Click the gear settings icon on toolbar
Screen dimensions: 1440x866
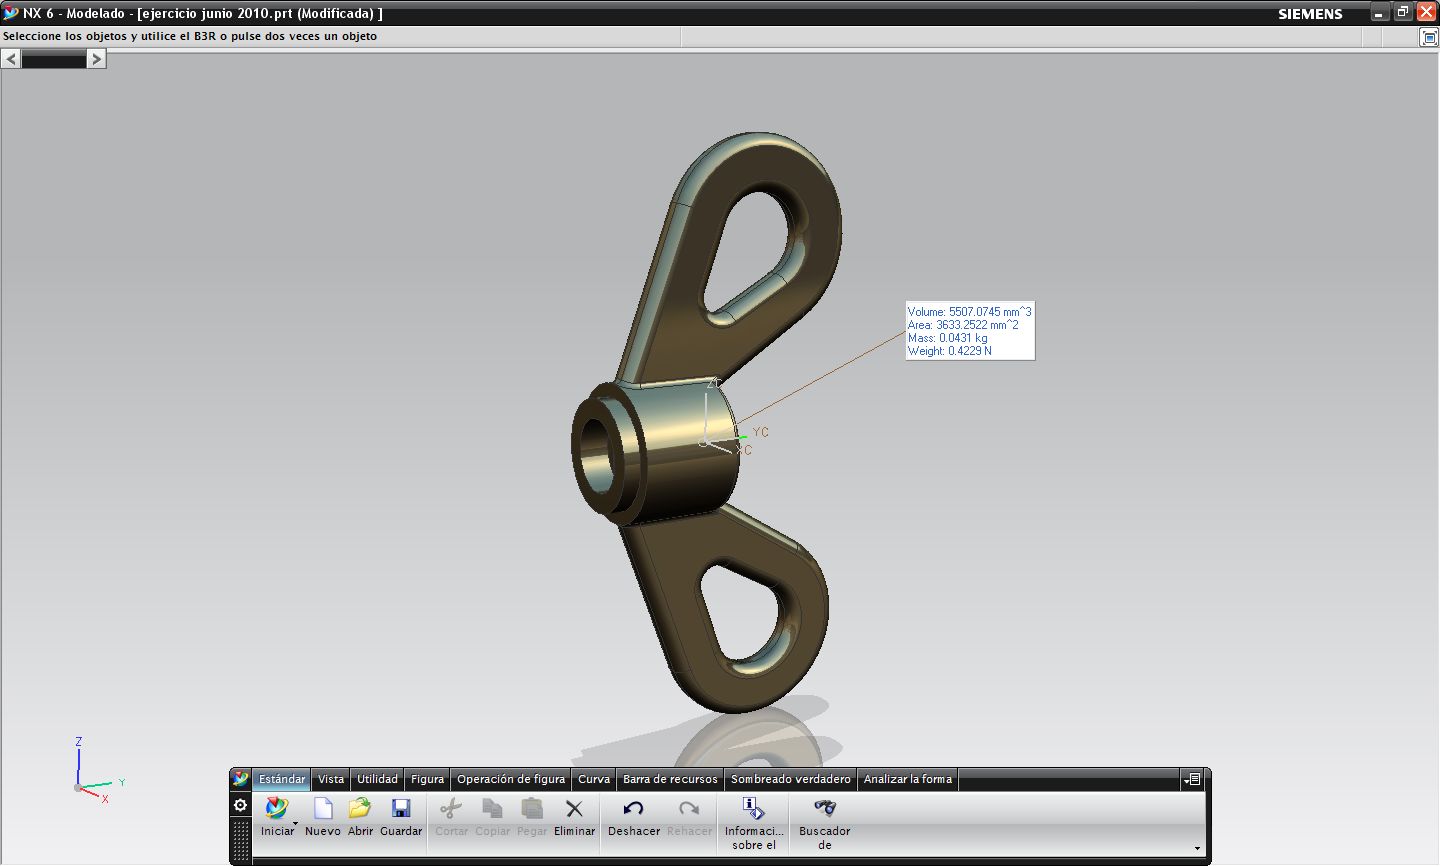pyautogui.click(x=240, y=805)
